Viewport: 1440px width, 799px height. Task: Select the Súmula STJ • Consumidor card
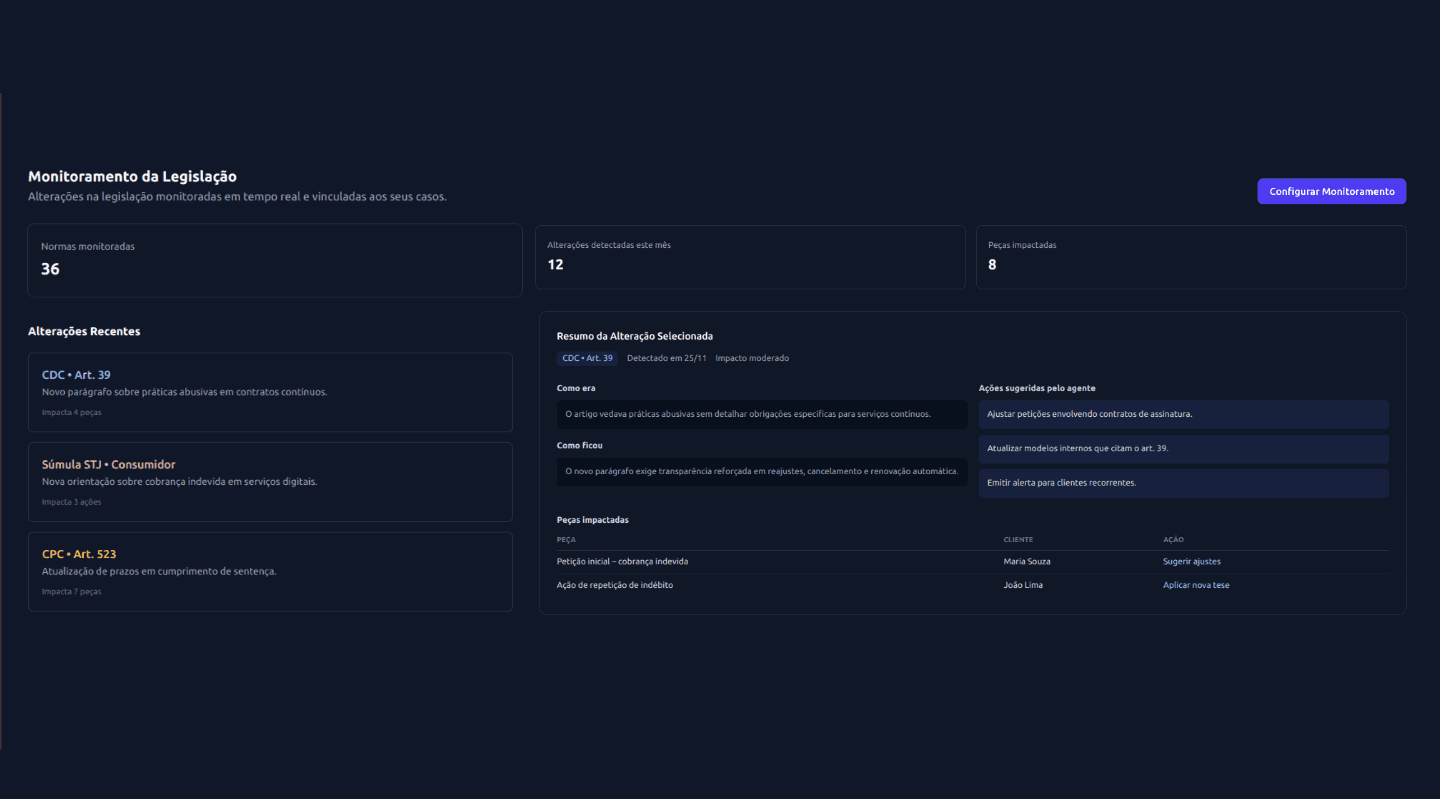click(x=270, y=482)
